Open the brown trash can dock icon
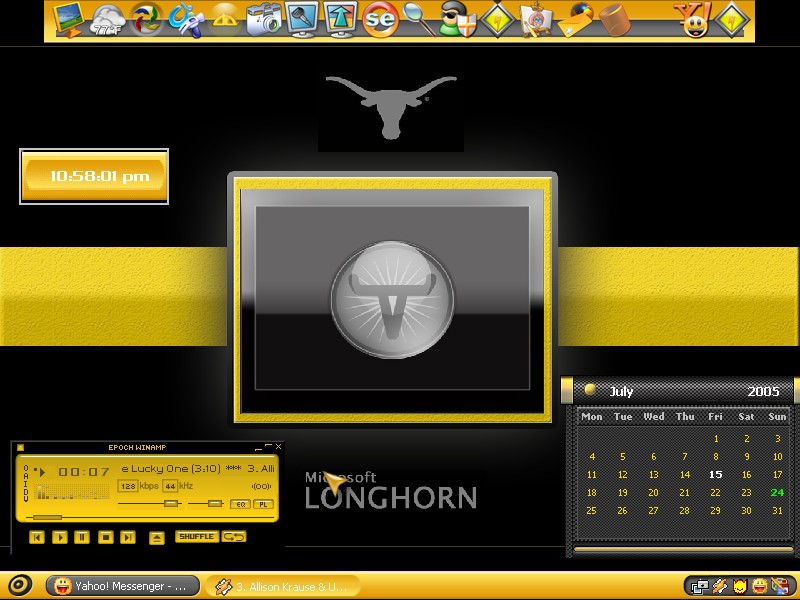Screen dimensions: 800x600 tap(614, 20)
